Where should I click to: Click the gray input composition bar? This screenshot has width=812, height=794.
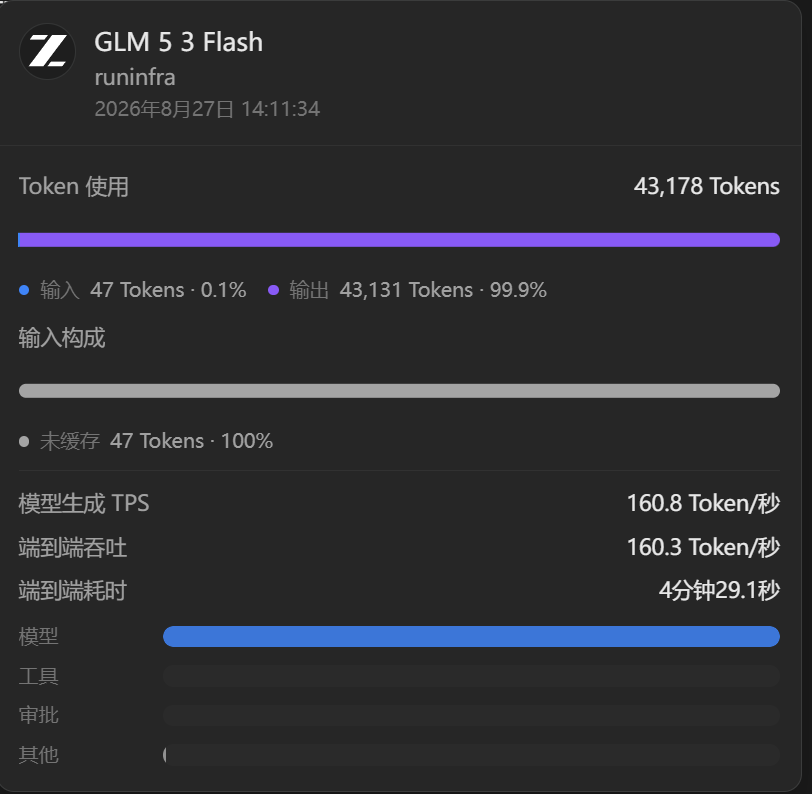click(x=399, y=391)
